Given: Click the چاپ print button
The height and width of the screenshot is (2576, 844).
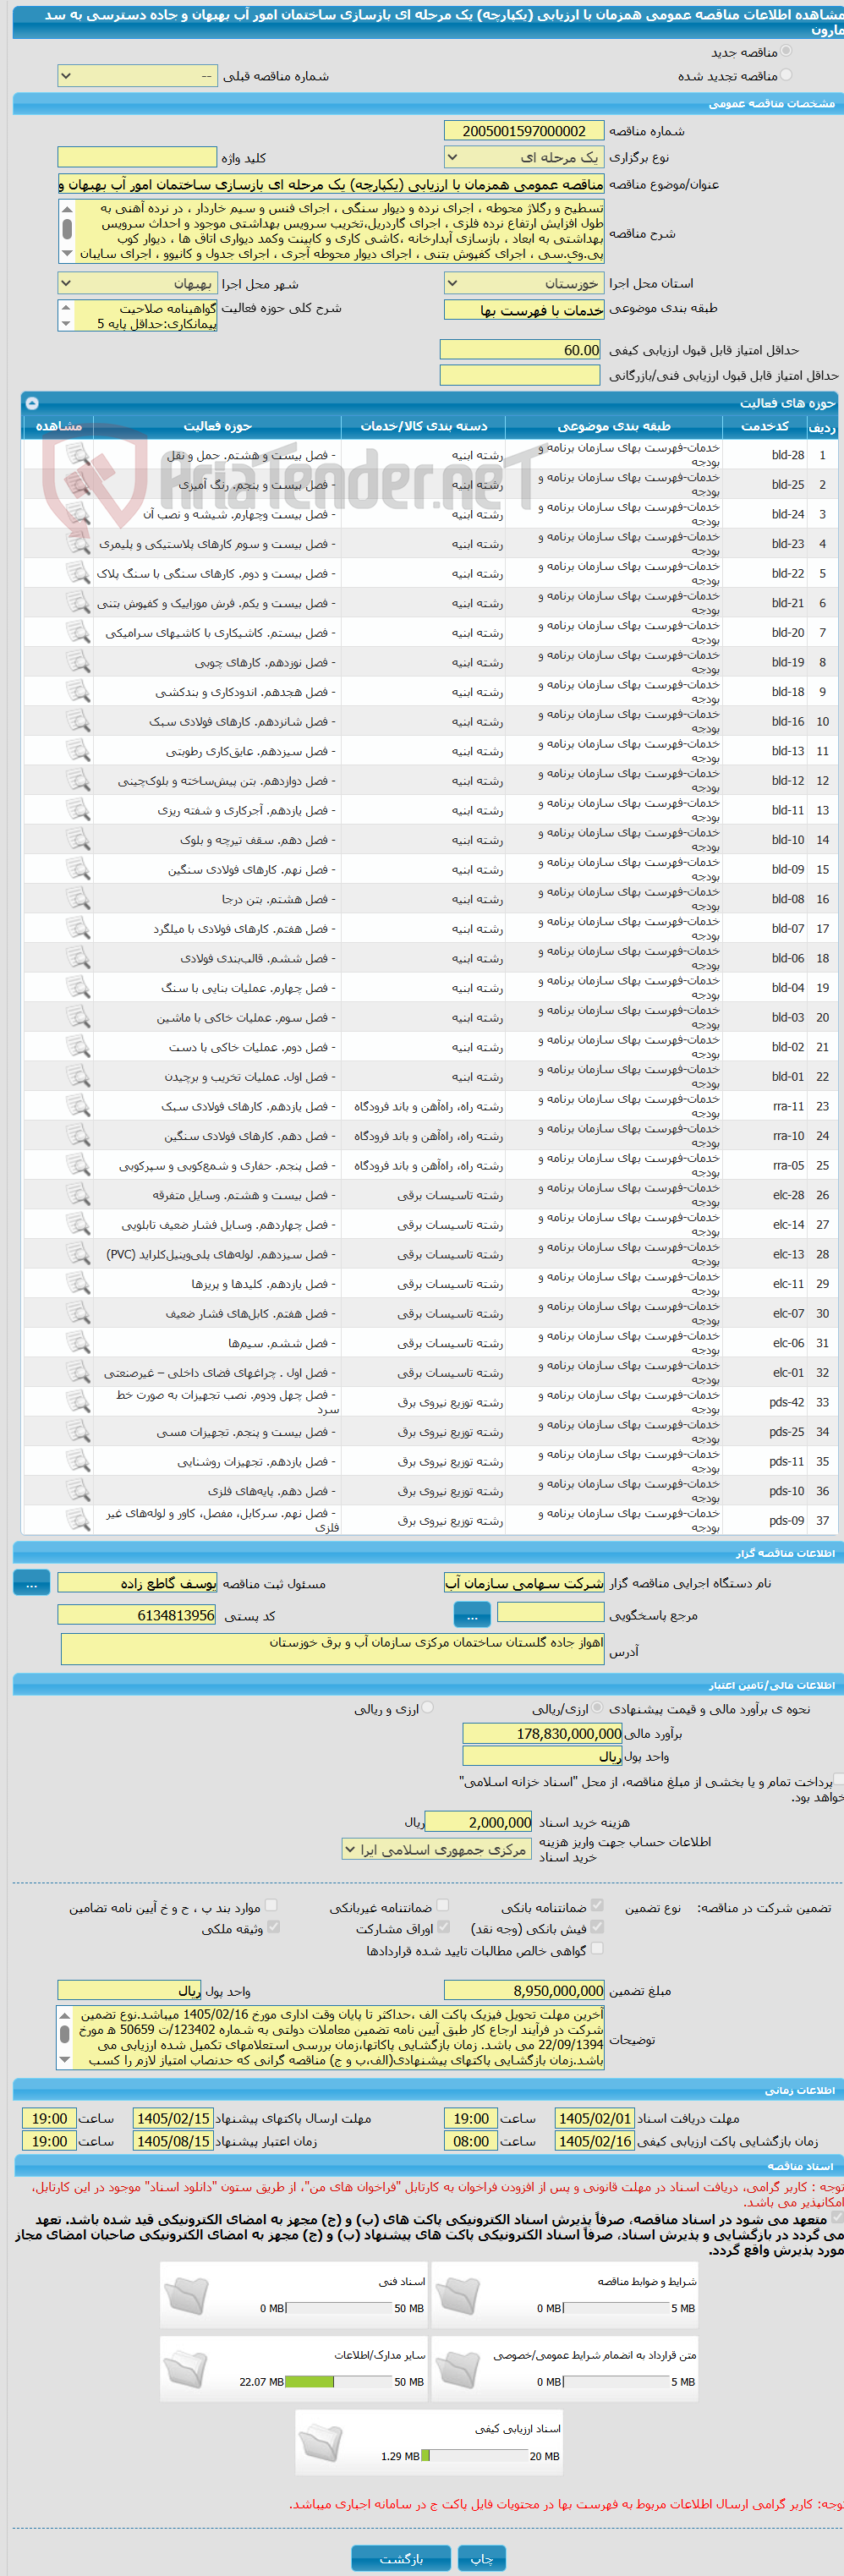Looking at the screenshot, I should pos(481,2558).
